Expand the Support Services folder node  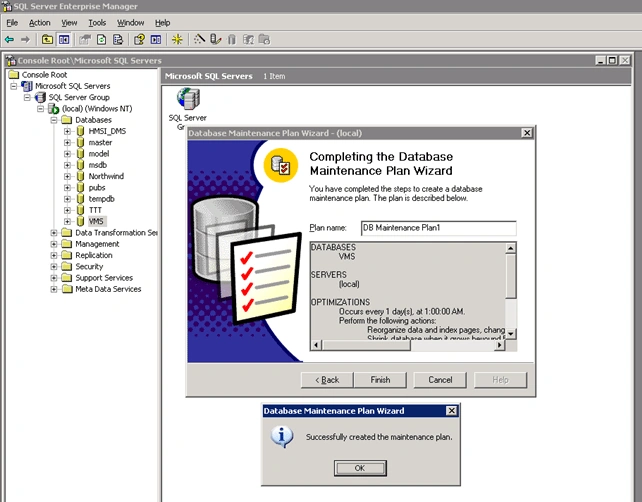tap(54, 278)
